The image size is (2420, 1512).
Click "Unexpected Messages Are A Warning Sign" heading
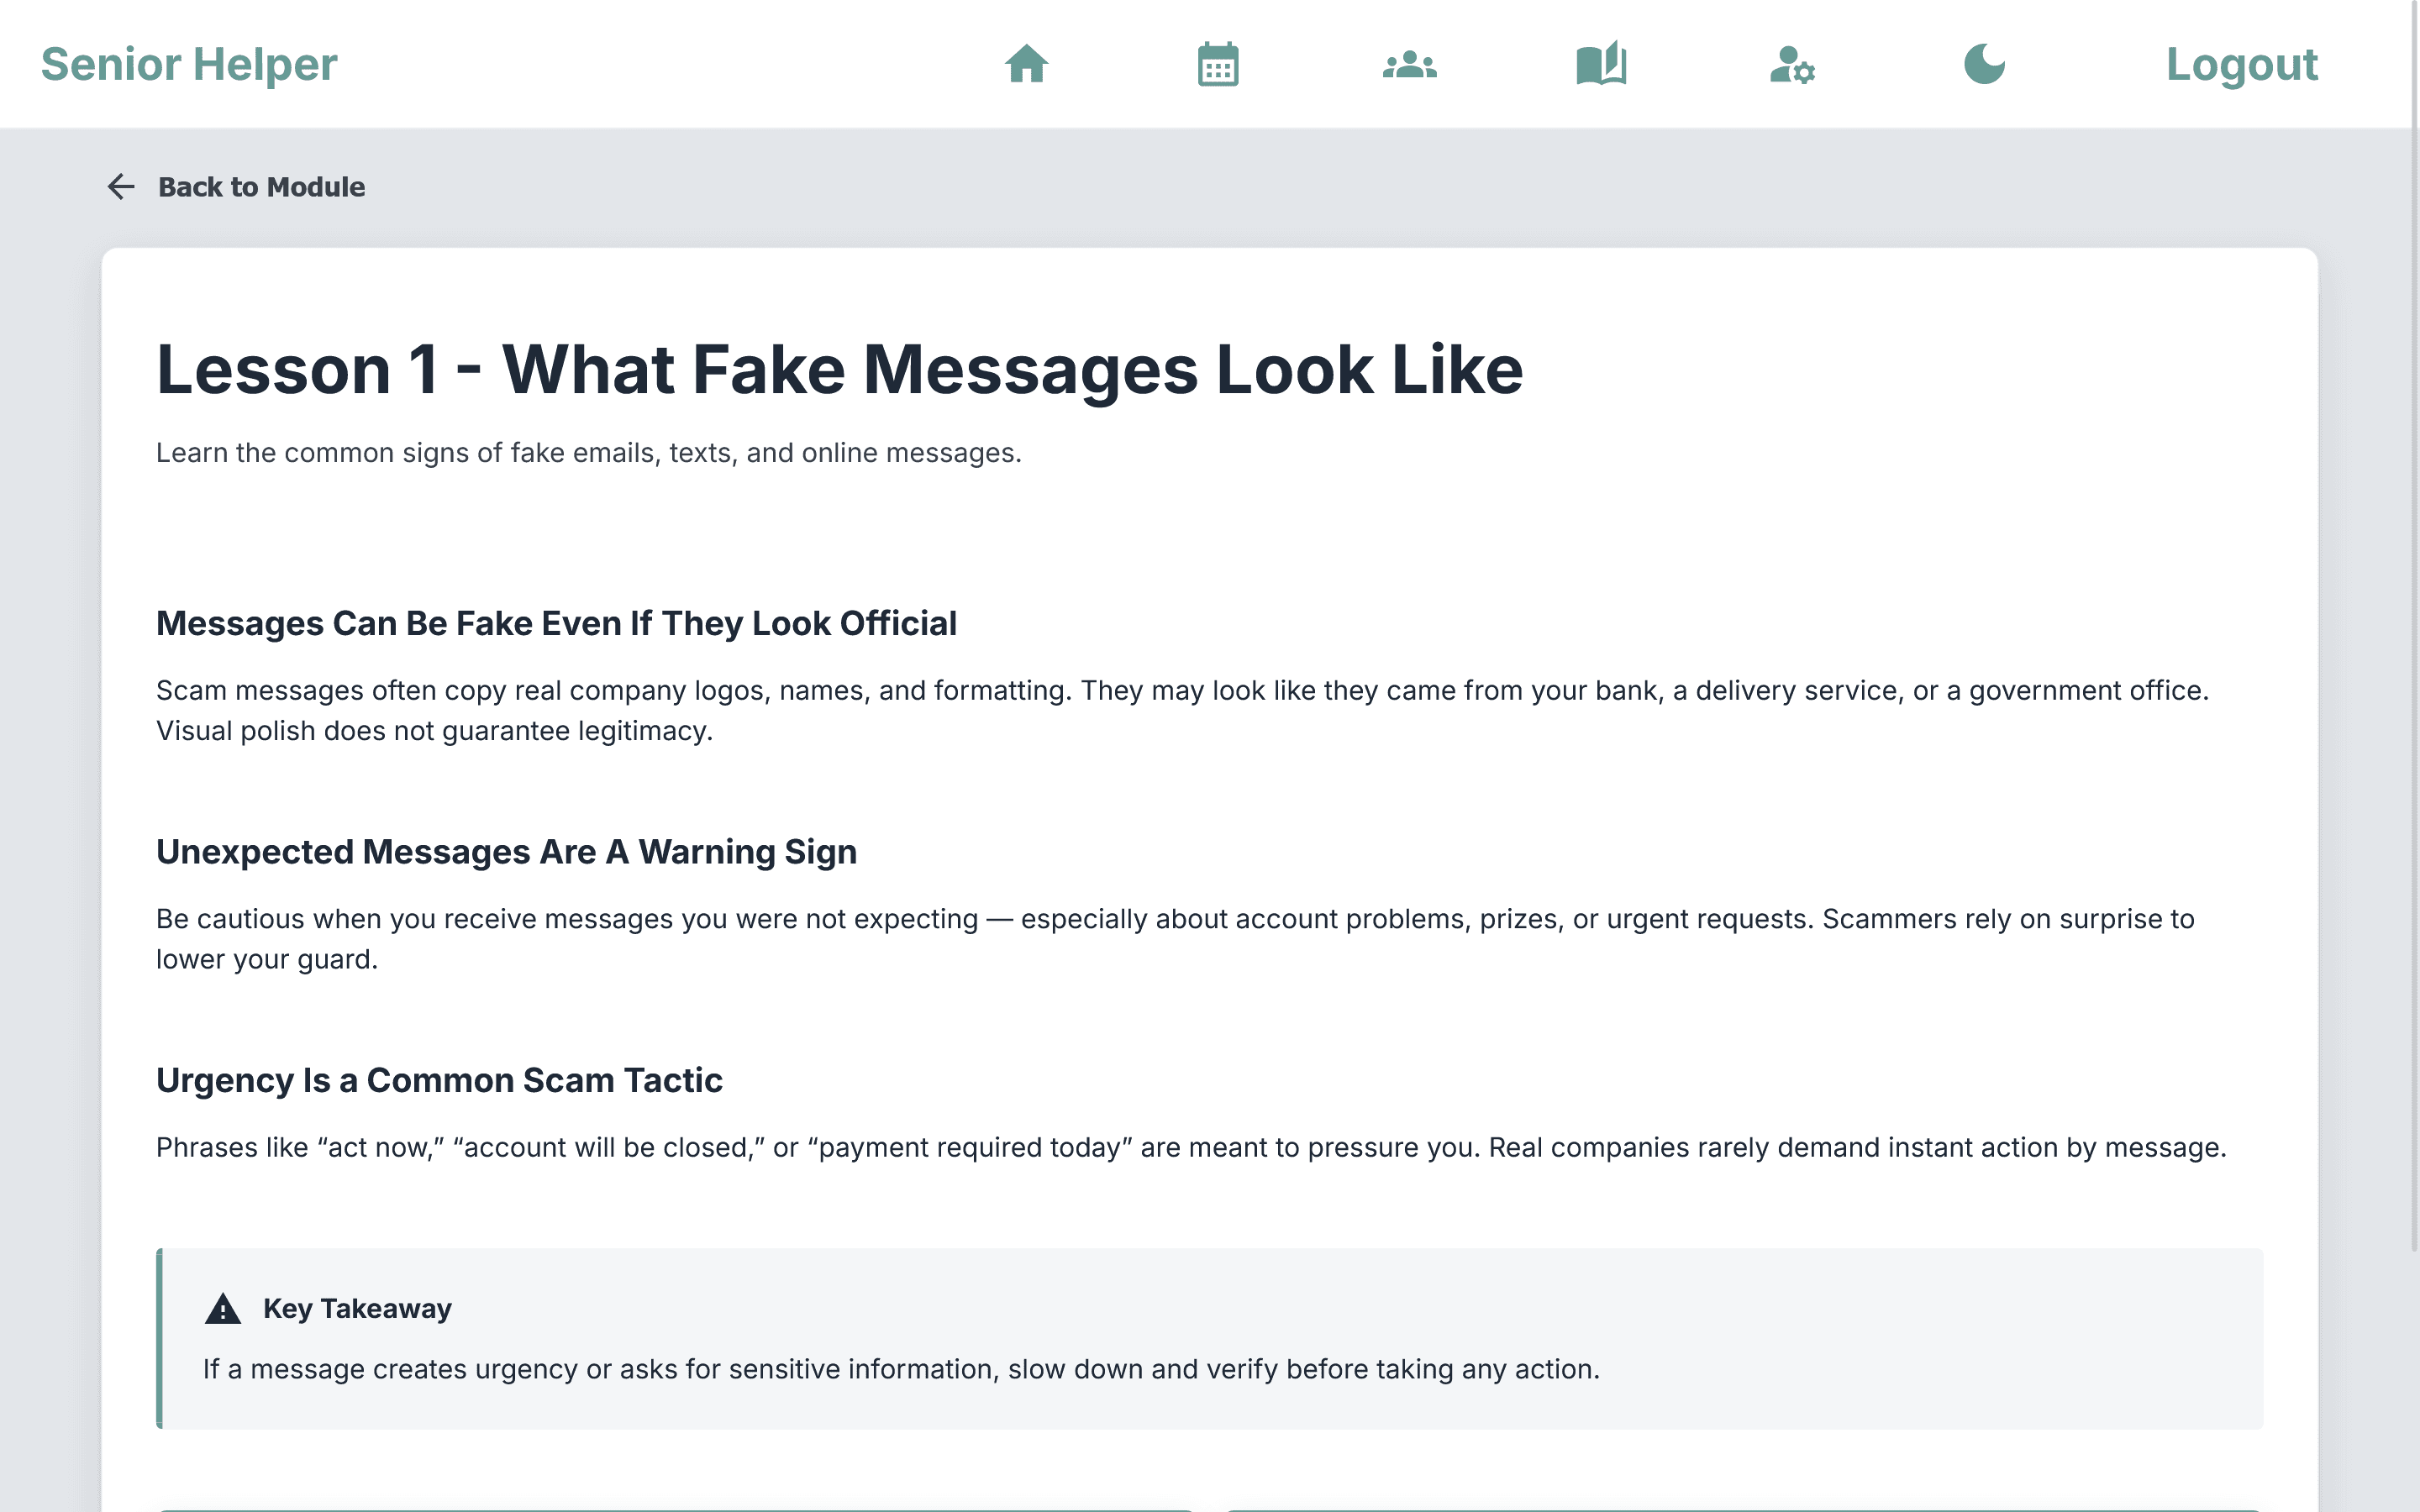click(x=506, y=852)
